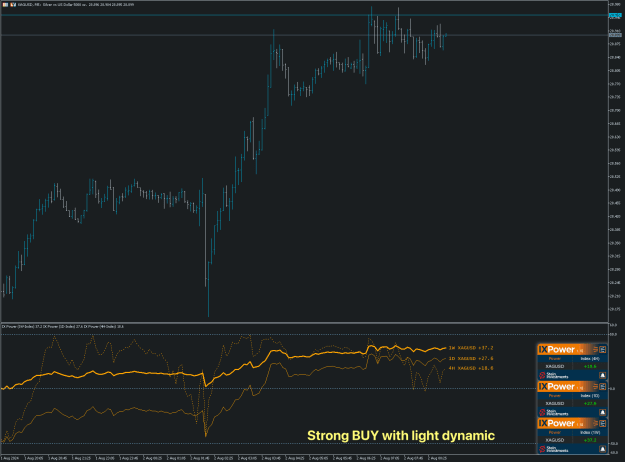625x462 pixels.
Task: Click the Stein Investments logo on the 4H panel
Action: (x=554, y=375)
